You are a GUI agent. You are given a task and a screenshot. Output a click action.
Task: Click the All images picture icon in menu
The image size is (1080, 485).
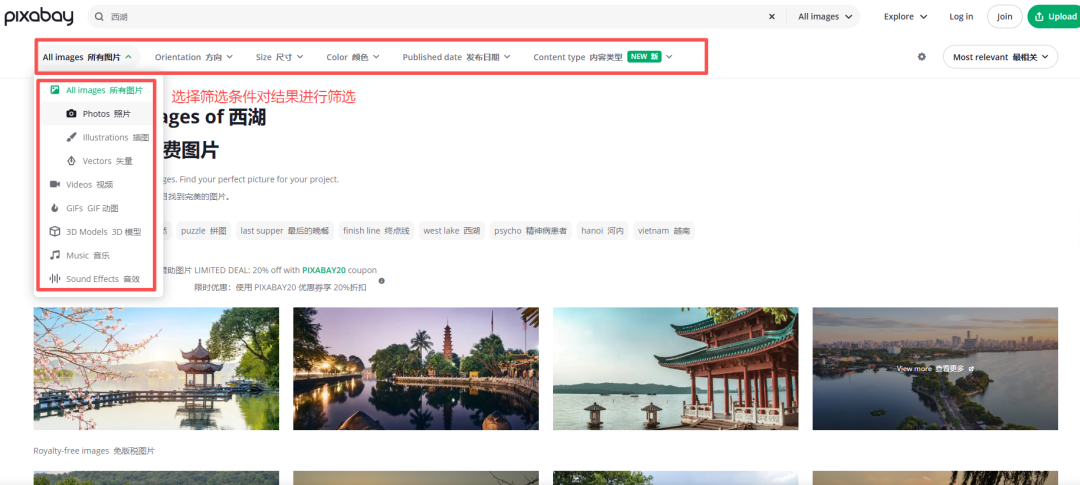coord(54,90)
